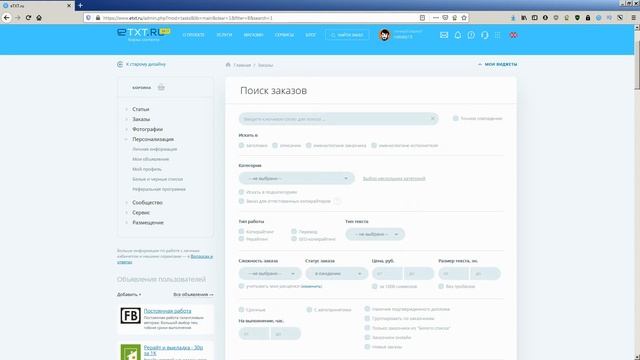This screenshot has width=640, height=360.
Task: Open the notifications bell icon
Action: click(x=458, y=35)
